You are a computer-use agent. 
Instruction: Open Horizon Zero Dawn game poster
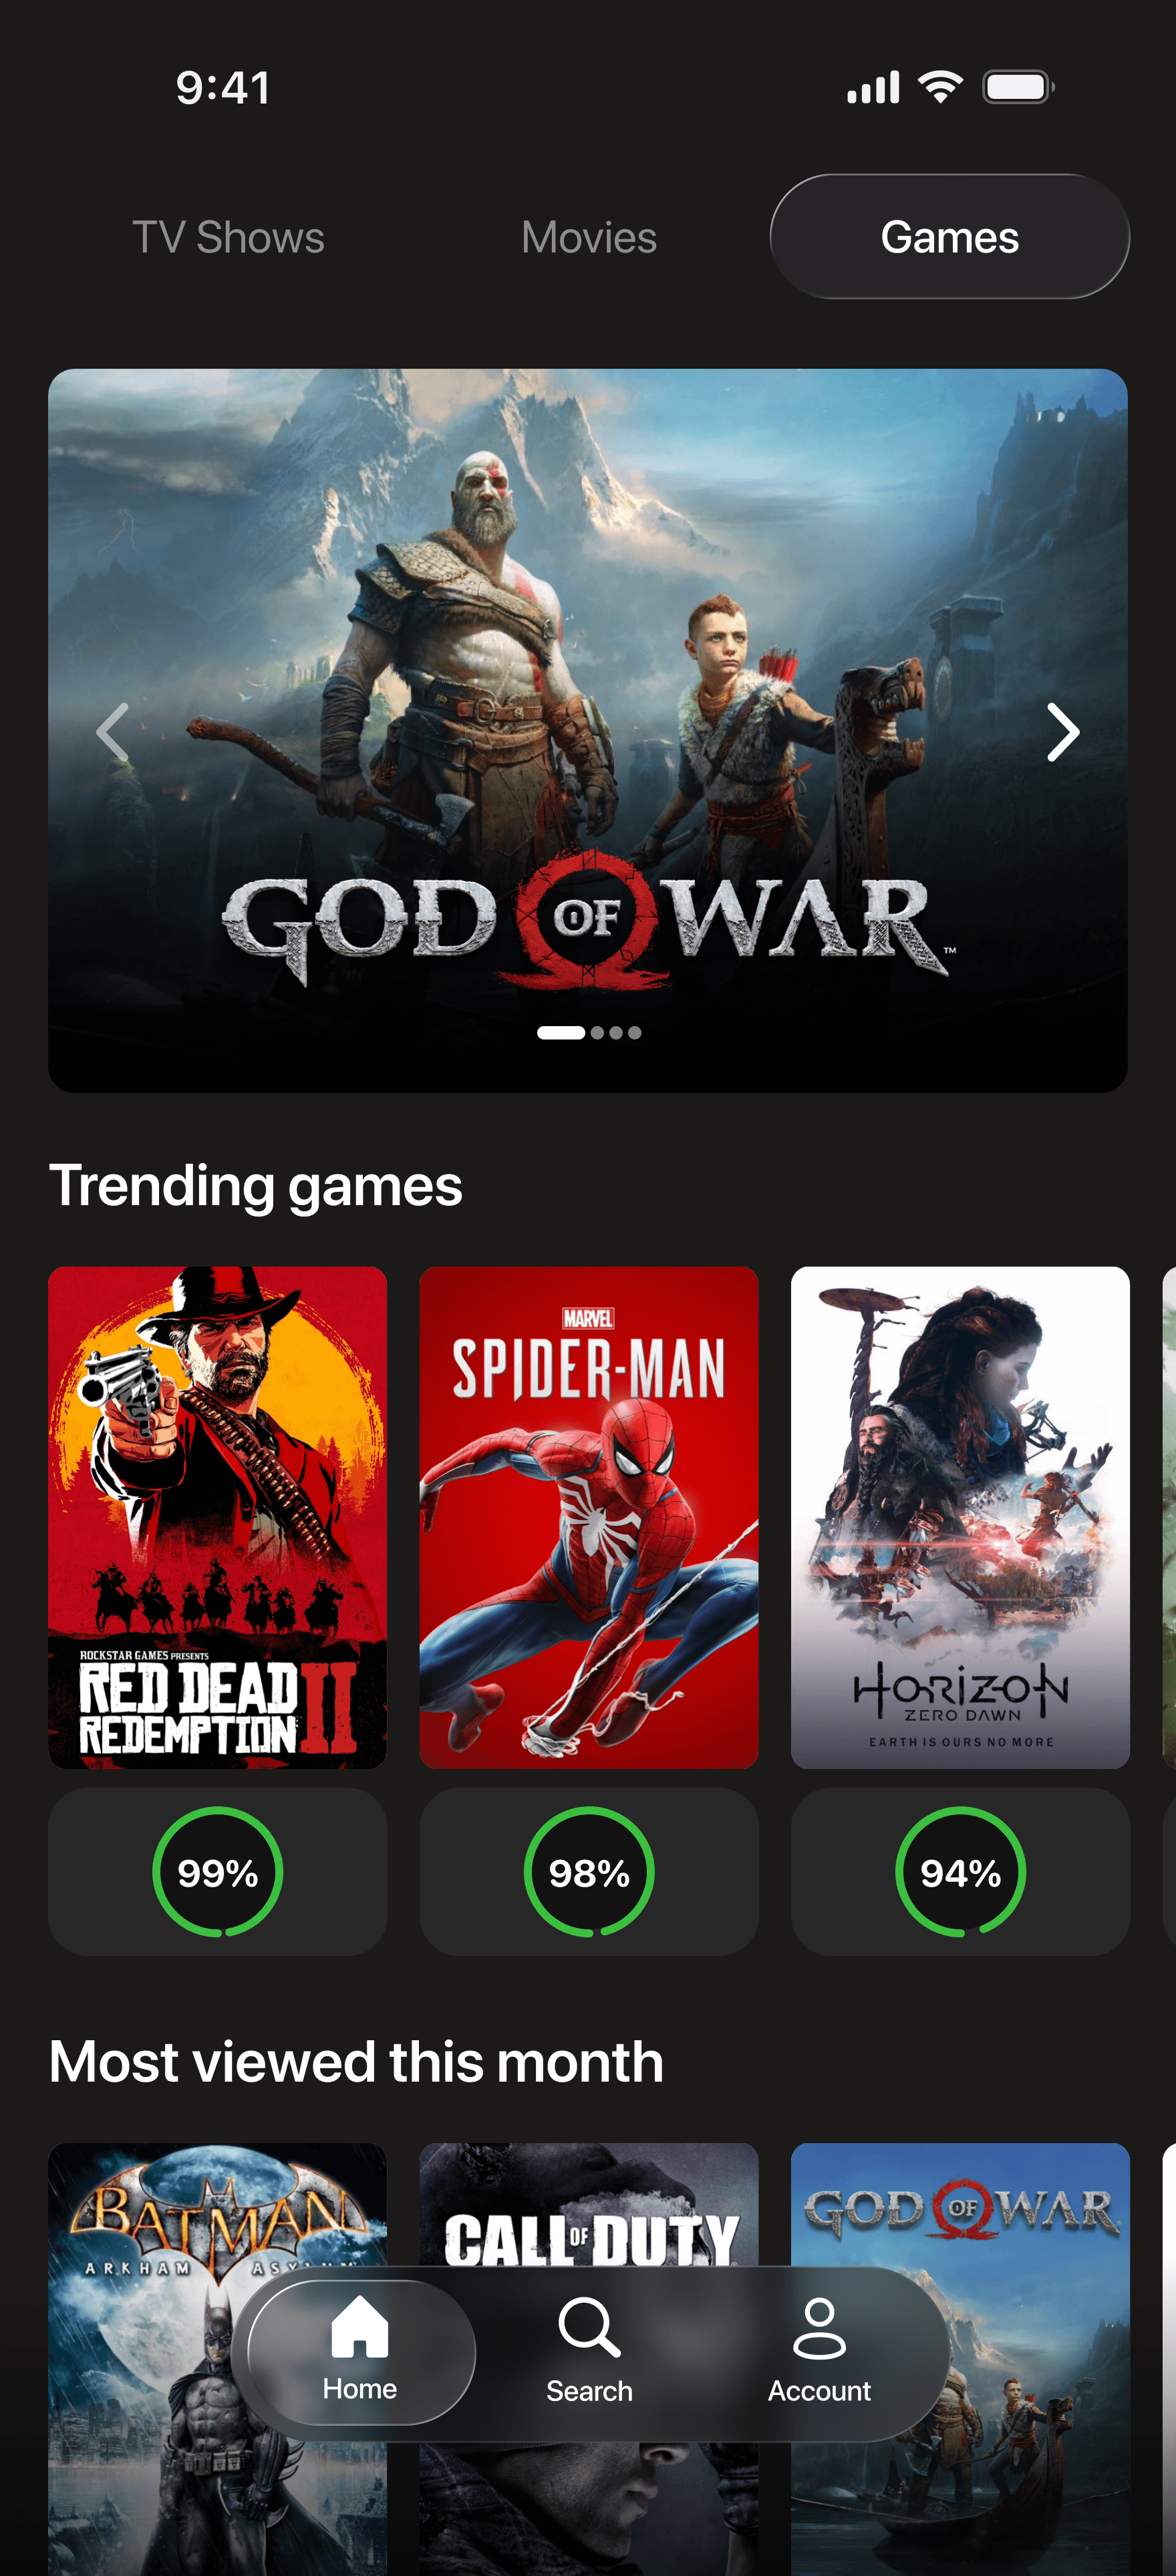click(x=960, y=1517)
